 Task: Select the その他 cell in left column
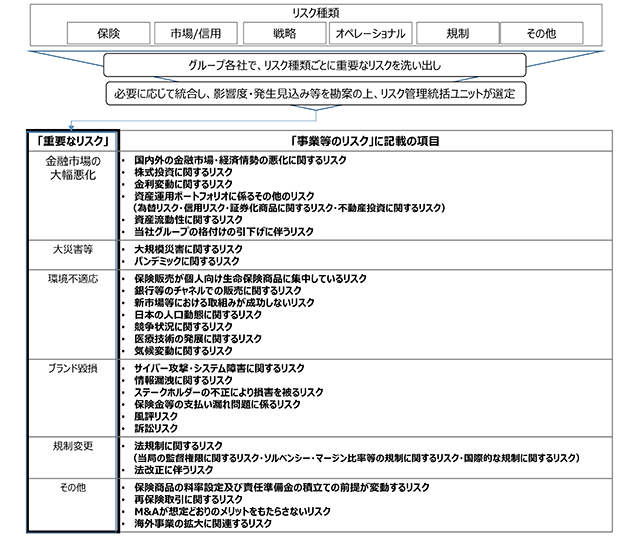coord(73,505)
